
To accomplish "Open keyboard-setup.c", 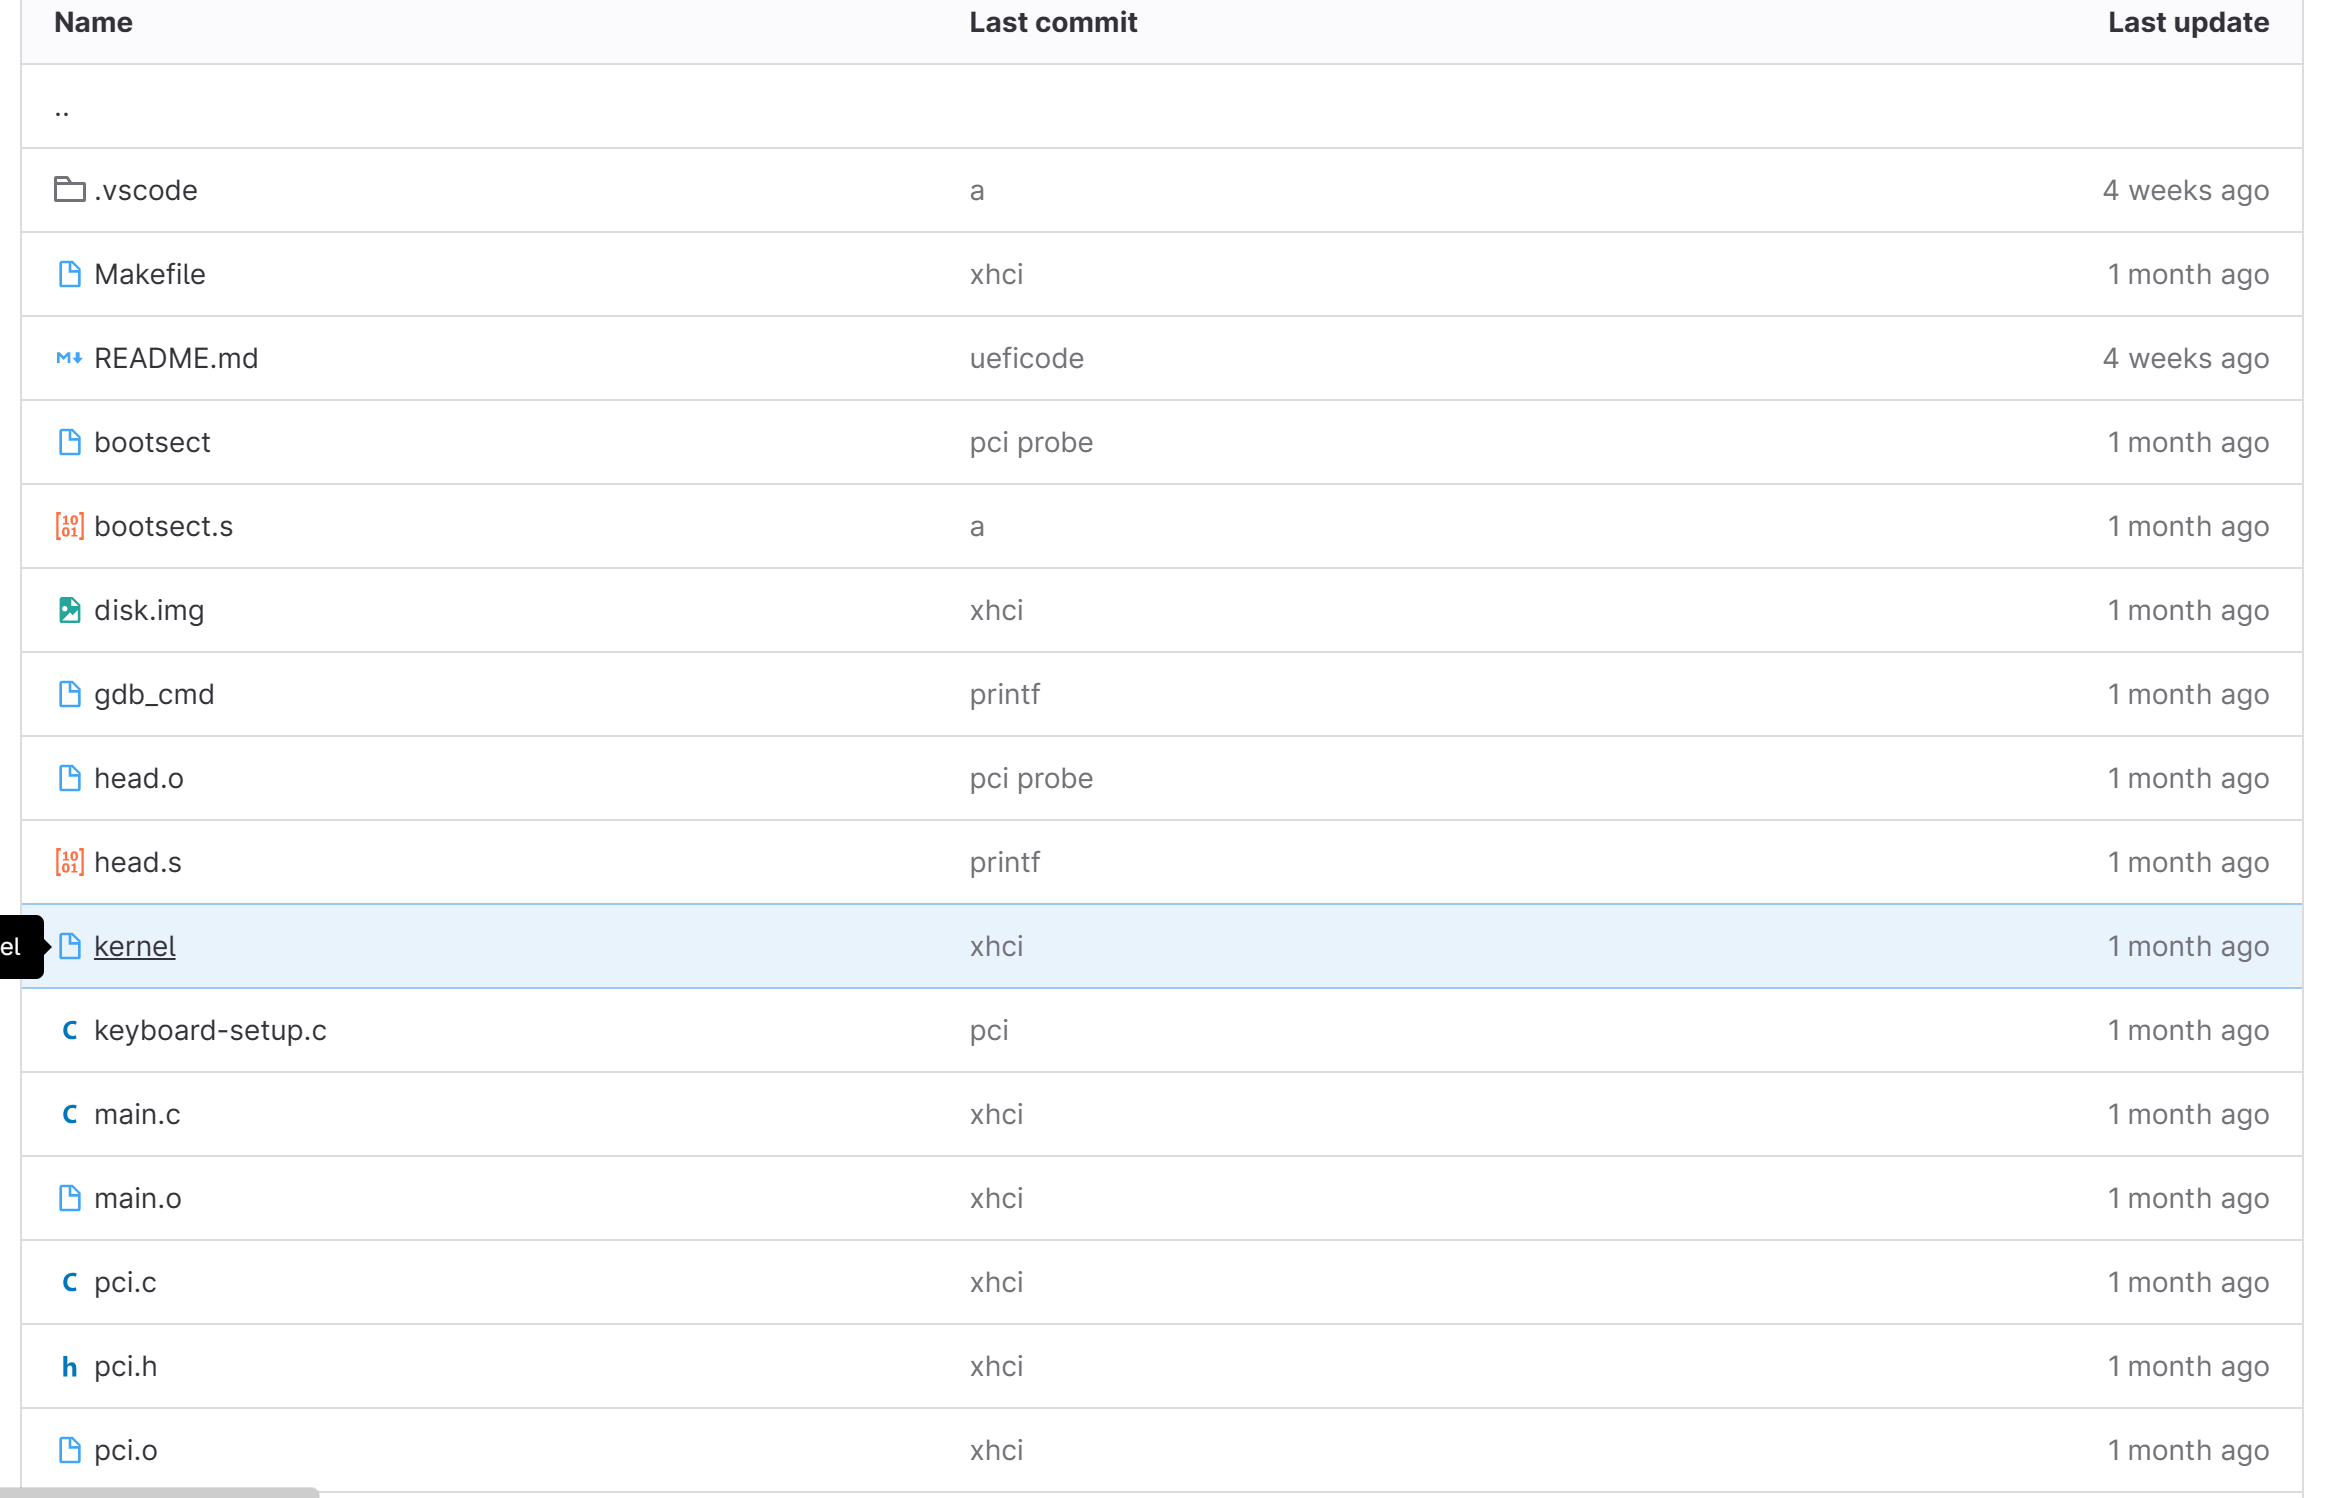I will (x=210, y=1030).
